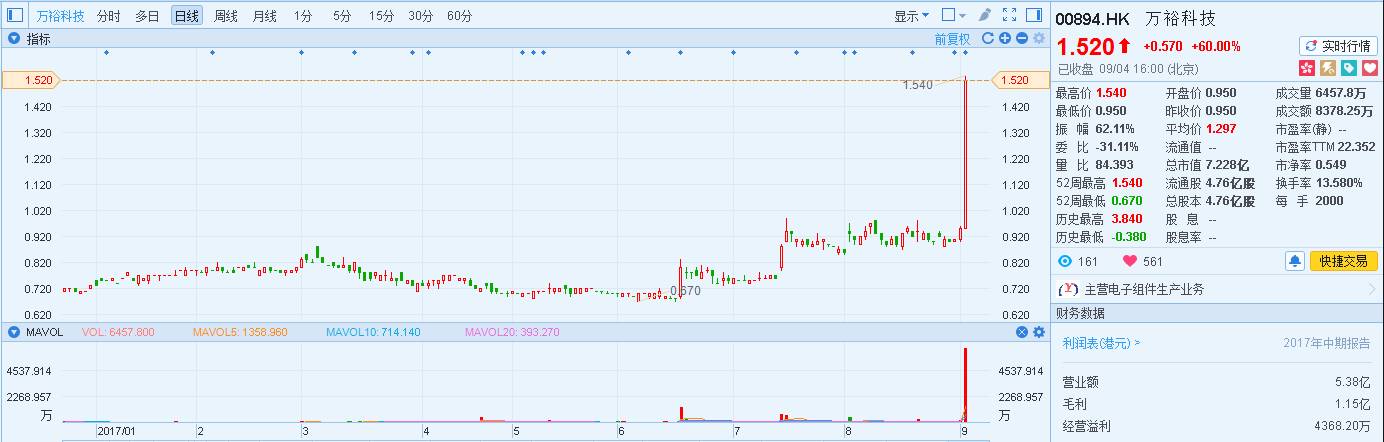Close the MAVOL volume panel
The image size is (1384, 442).
(1022, 332)
